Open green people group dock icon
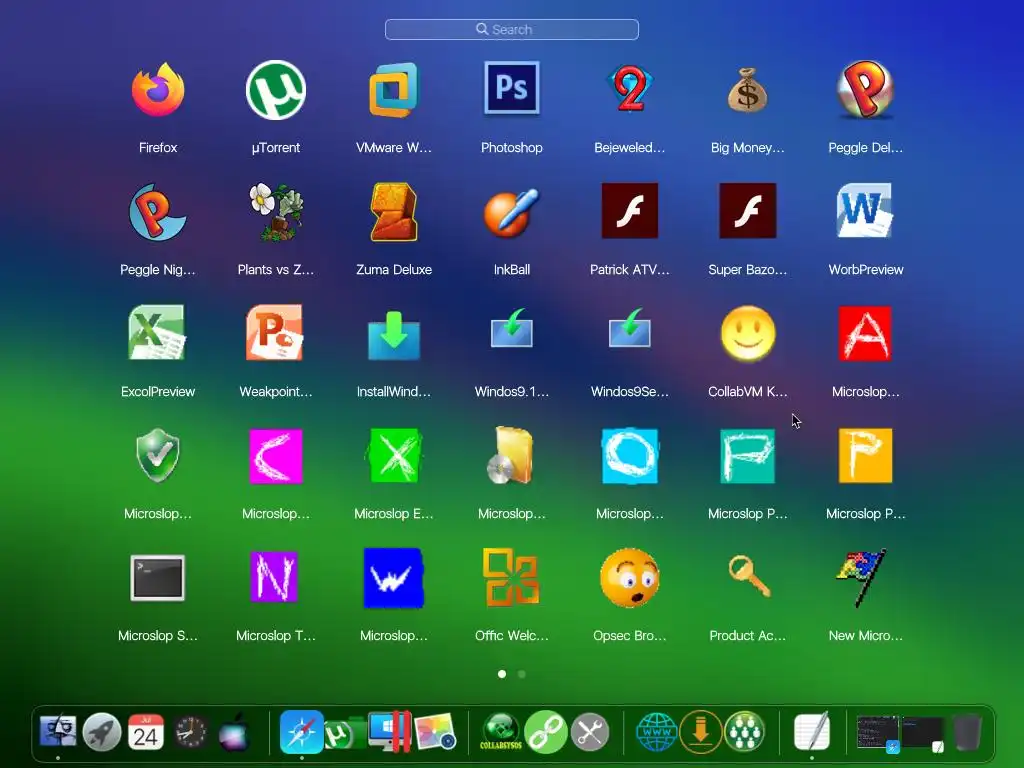1024x768 pixels. click(x=744, y=732)
